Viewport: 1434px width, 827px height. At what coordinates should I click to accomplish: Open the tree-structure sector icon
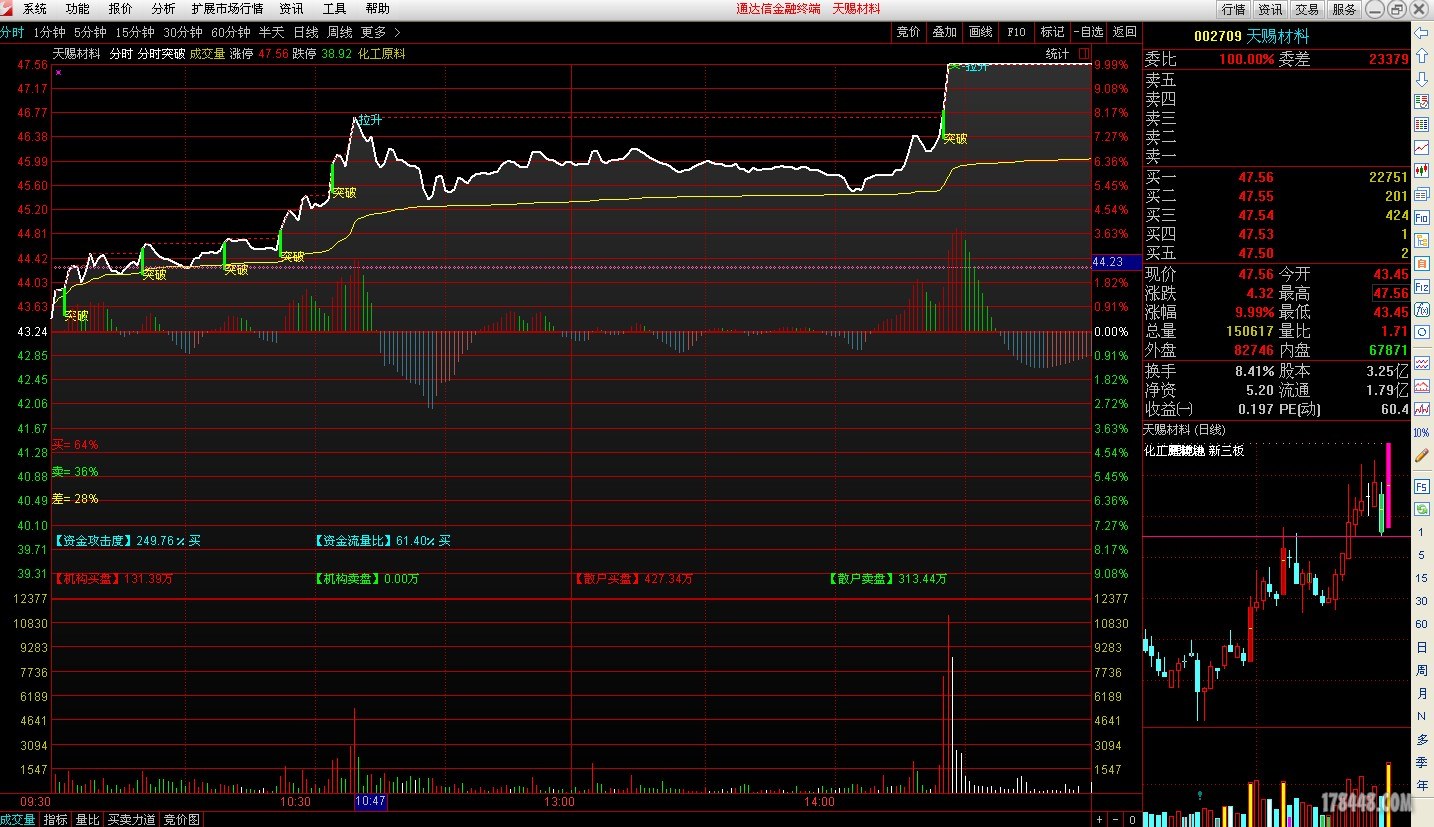coord(1421,240)
